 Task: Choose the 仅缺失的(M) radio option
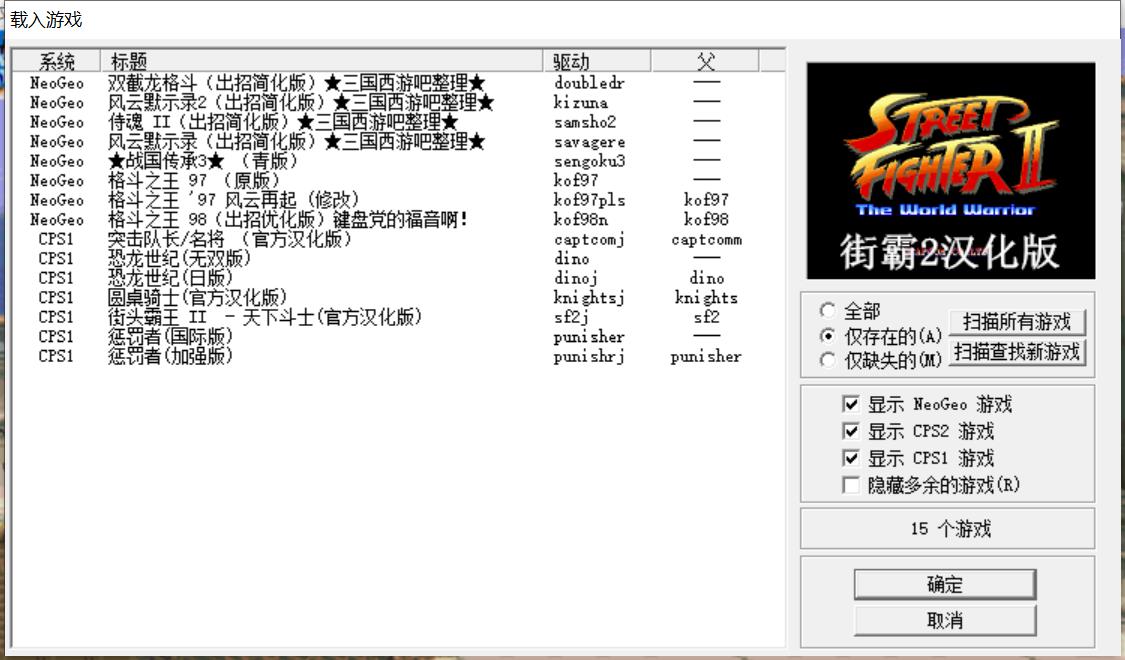point(827,361)
